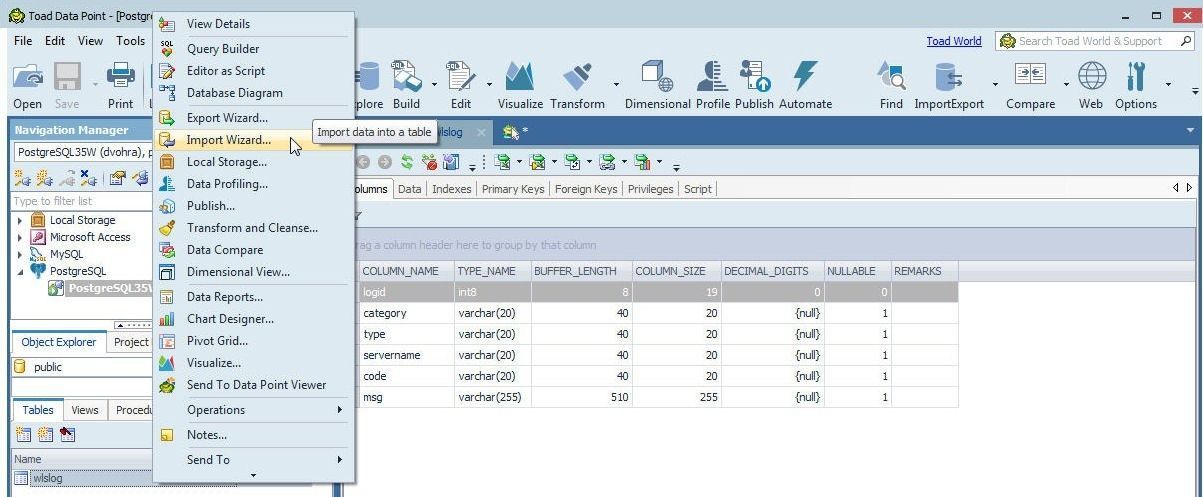This screenshot has width=1203, height=497.
Task: Open the File menu
Action: tap(23, 41)
